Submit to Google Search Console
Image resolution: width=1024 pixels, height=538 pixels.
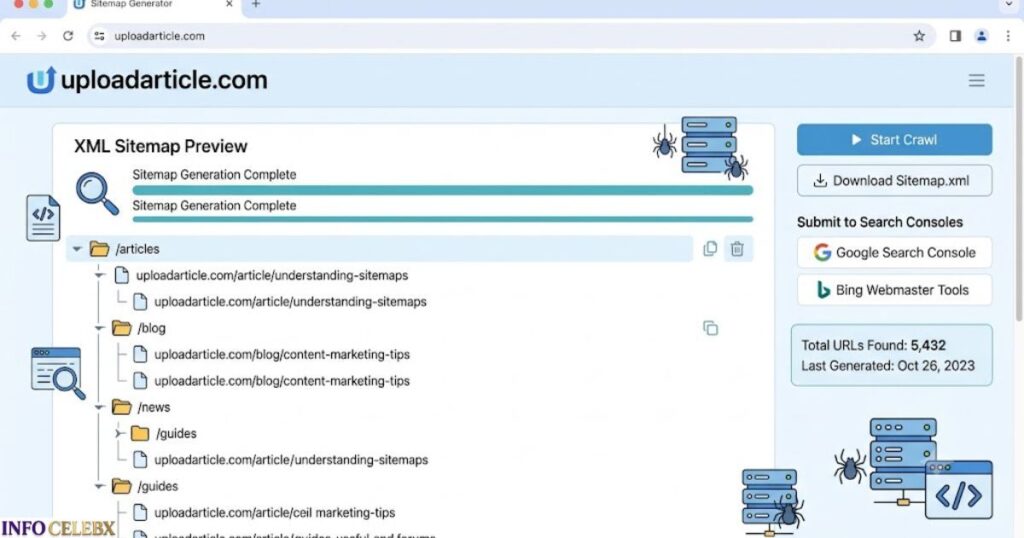pos(894,253)
